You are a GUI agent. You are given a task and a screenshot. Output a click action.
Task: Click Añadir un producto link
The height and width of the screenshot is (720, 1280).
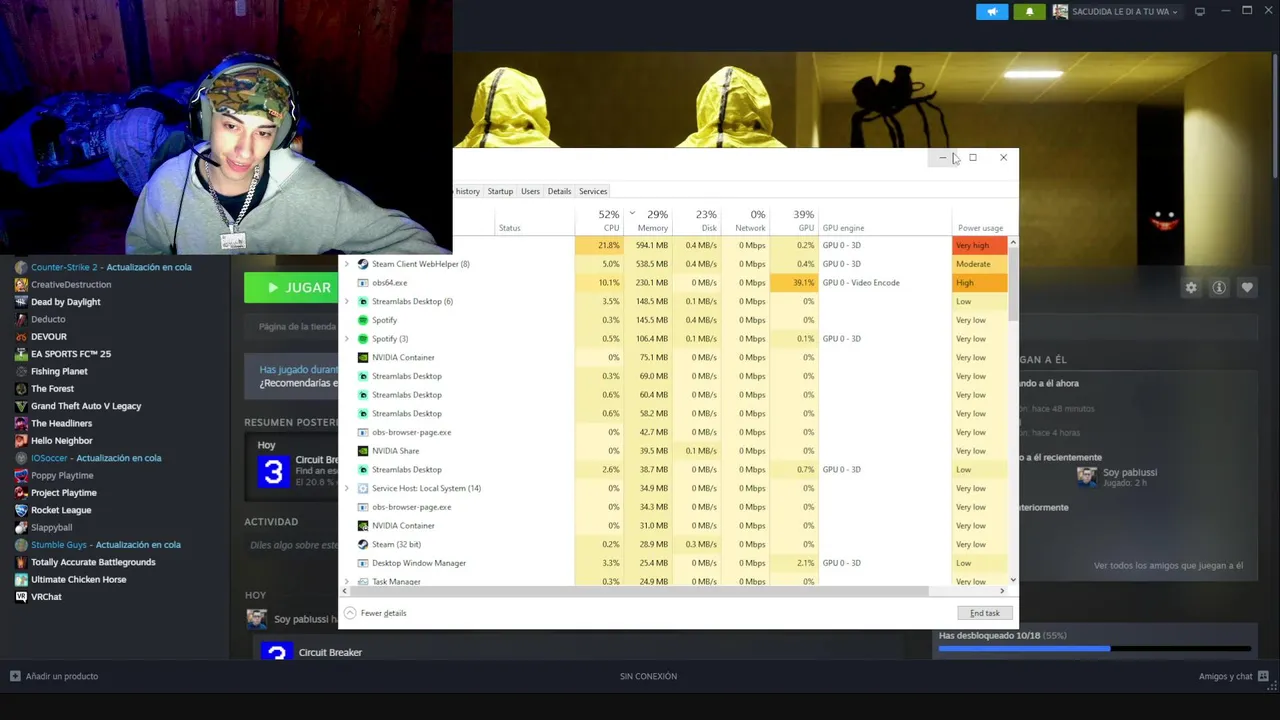(62, 676)
